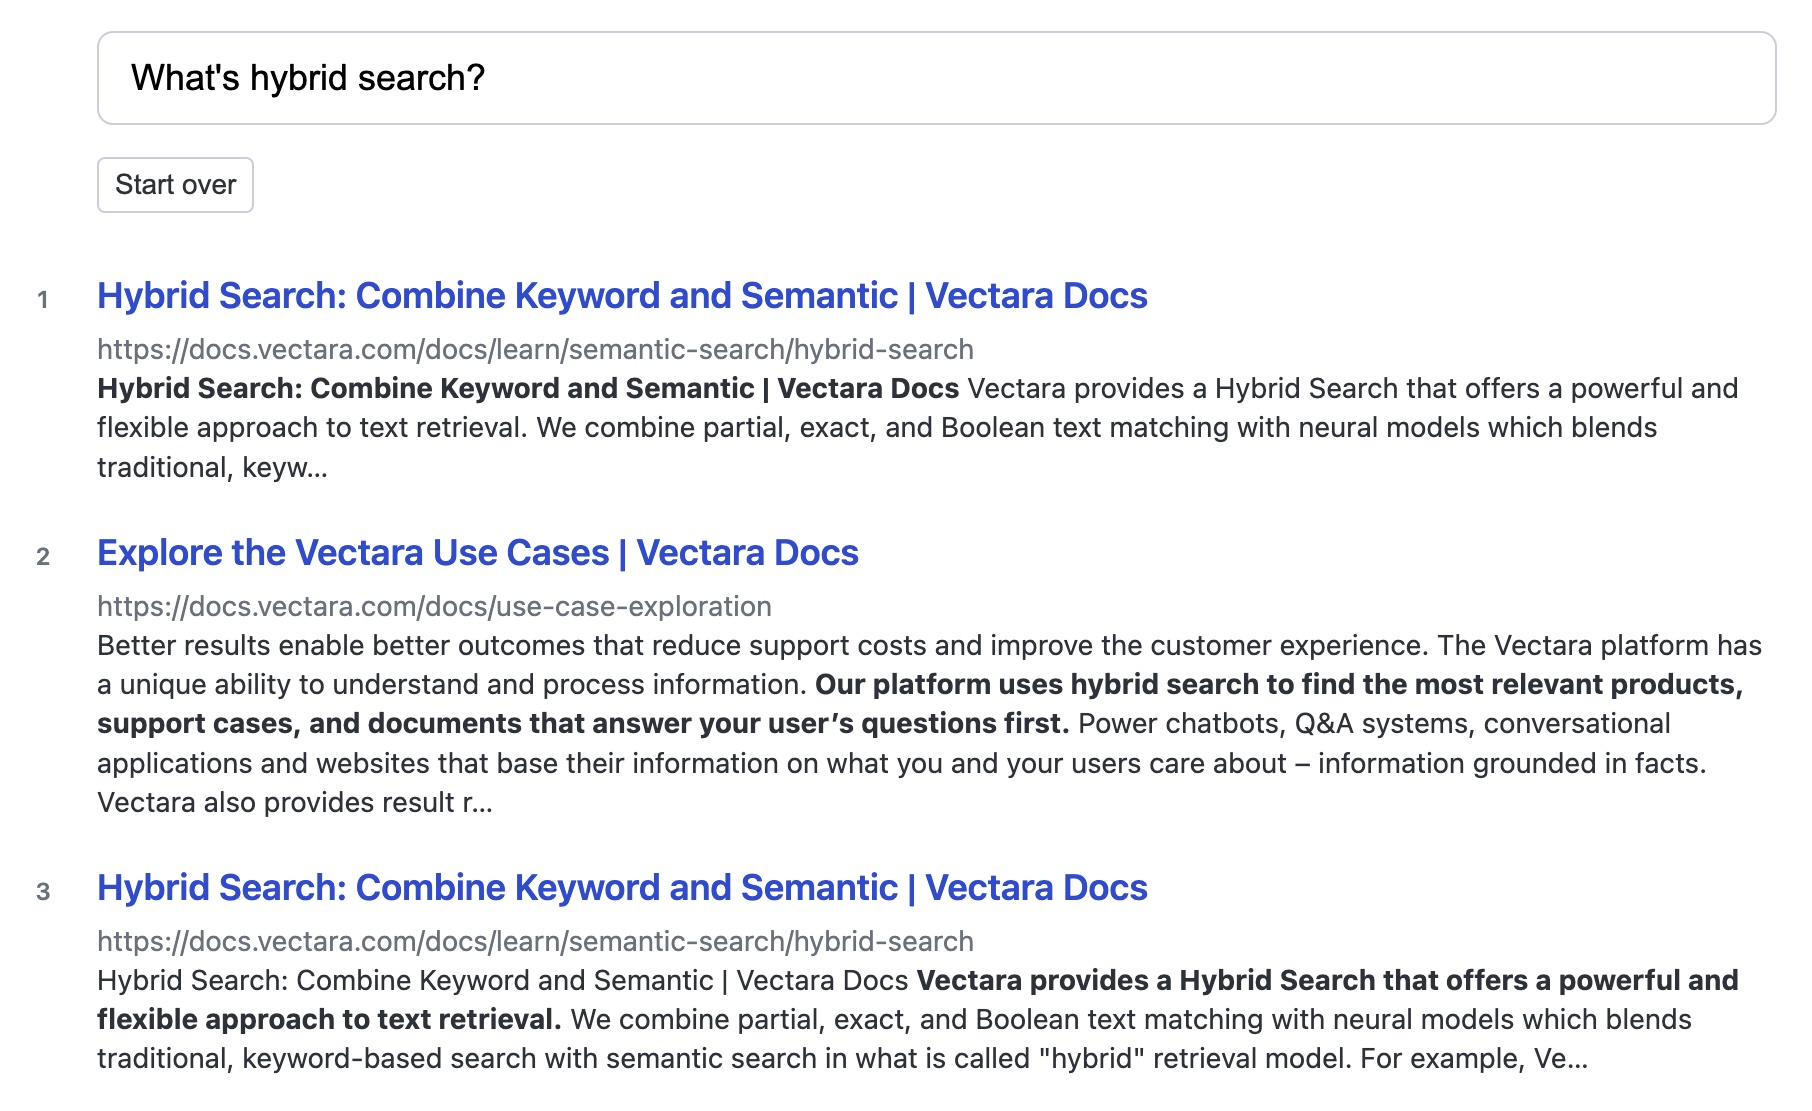This screenshot has width=1812, height=1111.
Task: Click rank number 1 beside first result
Action: point(43,299)
